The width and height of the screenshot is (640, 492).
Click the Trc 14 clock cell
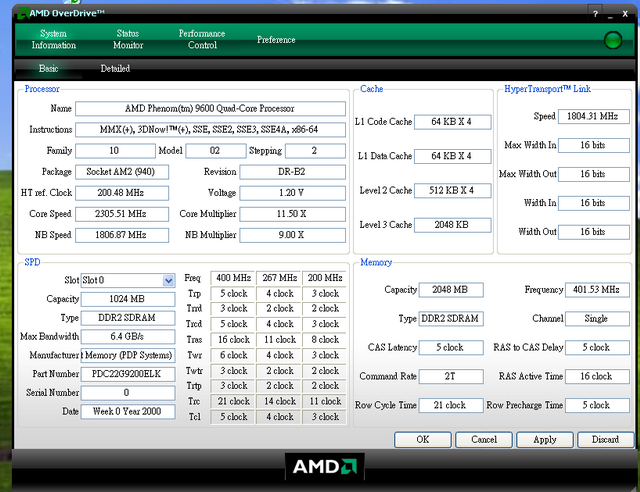pyautogui.click(x=279, y=401)
